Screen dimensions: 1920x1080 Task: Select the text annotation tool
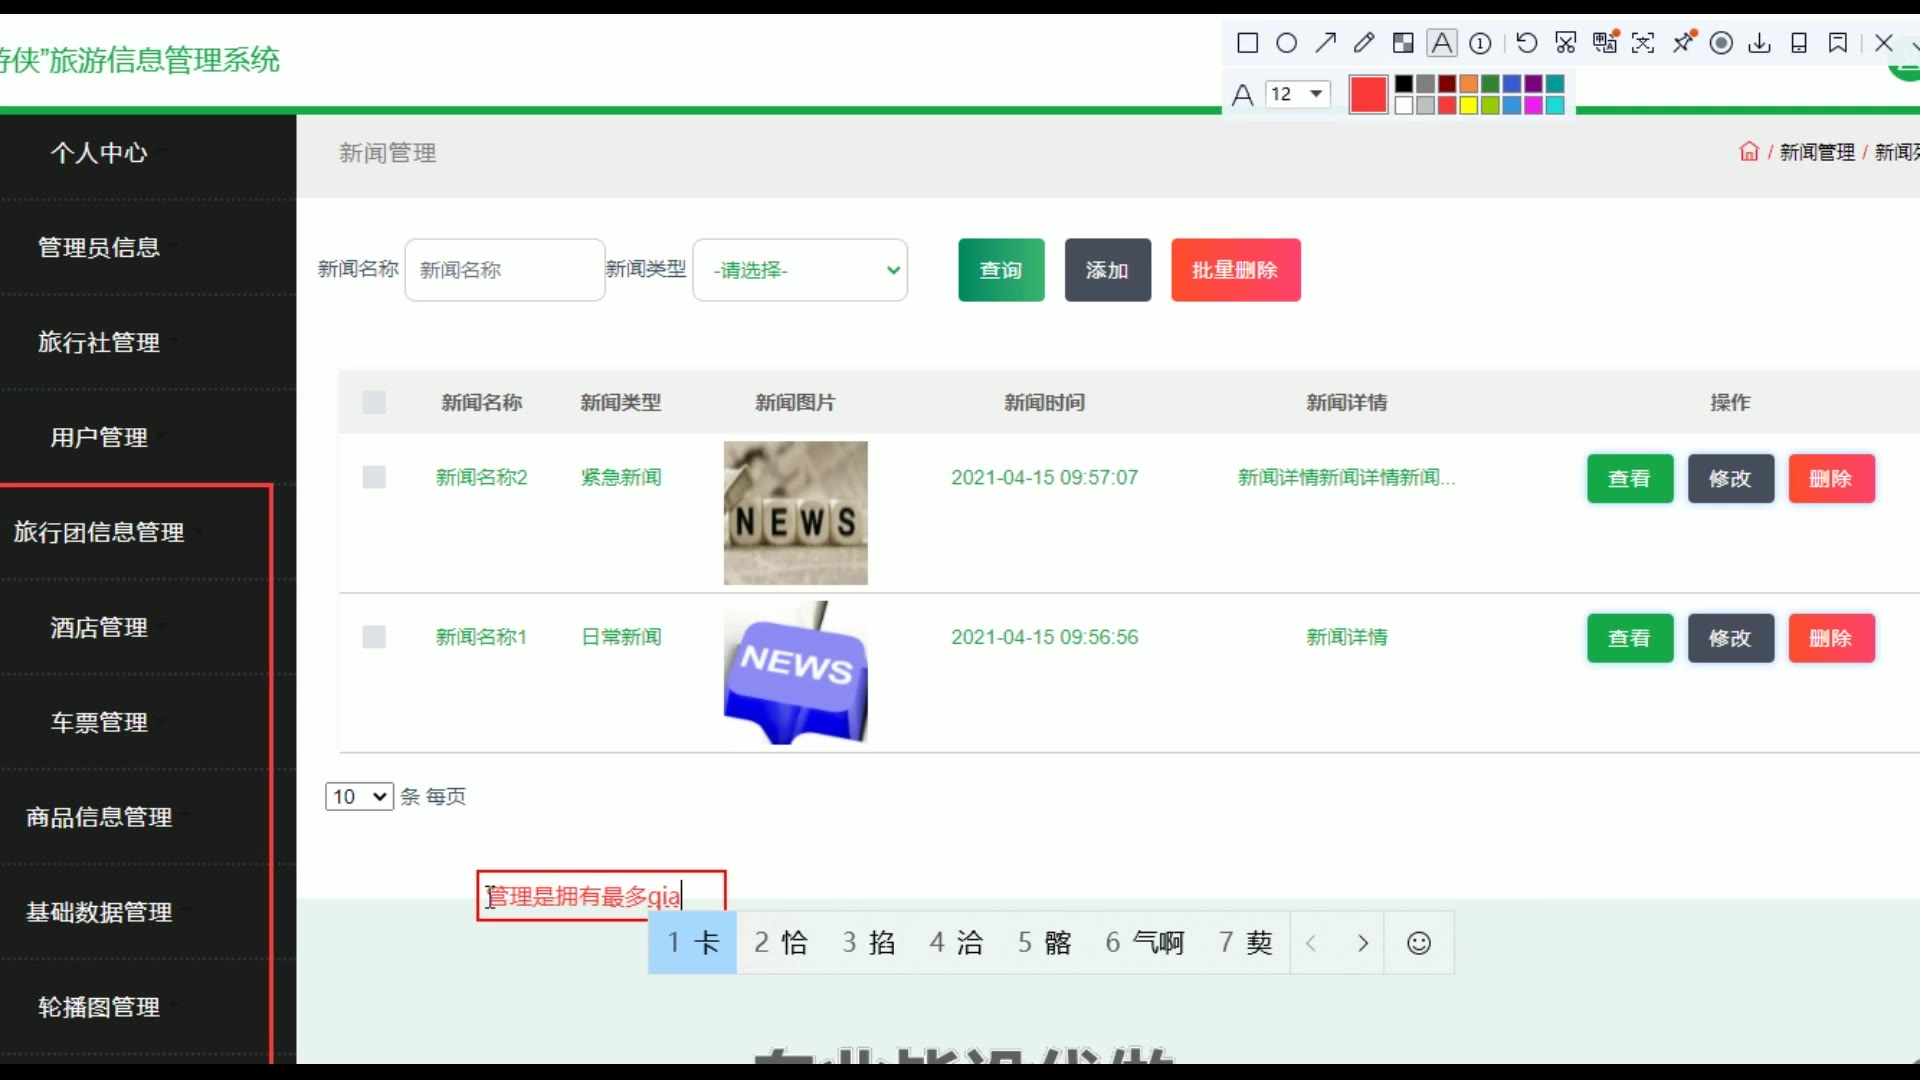click(1441, 43)
